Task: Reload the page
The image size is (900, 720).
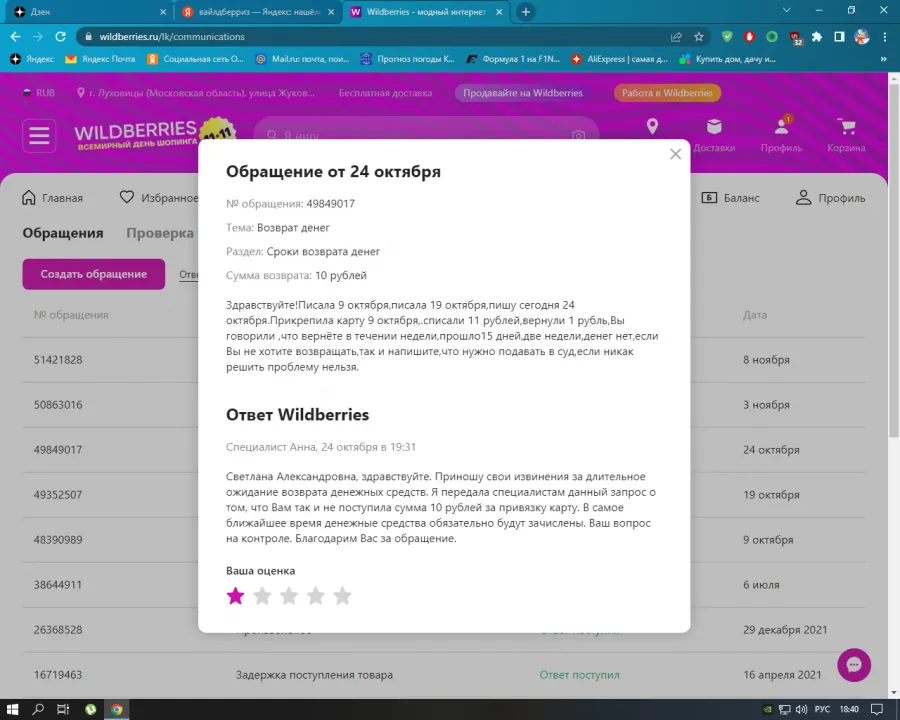Action: tap(60, 37)
